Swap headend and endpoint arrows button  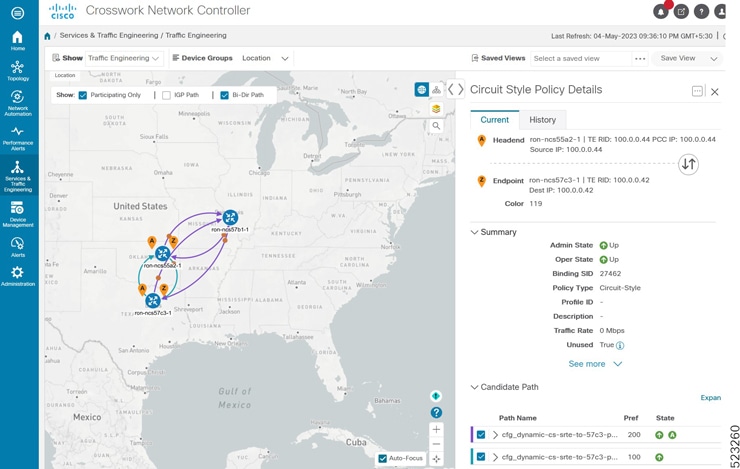tap(689, 164)
